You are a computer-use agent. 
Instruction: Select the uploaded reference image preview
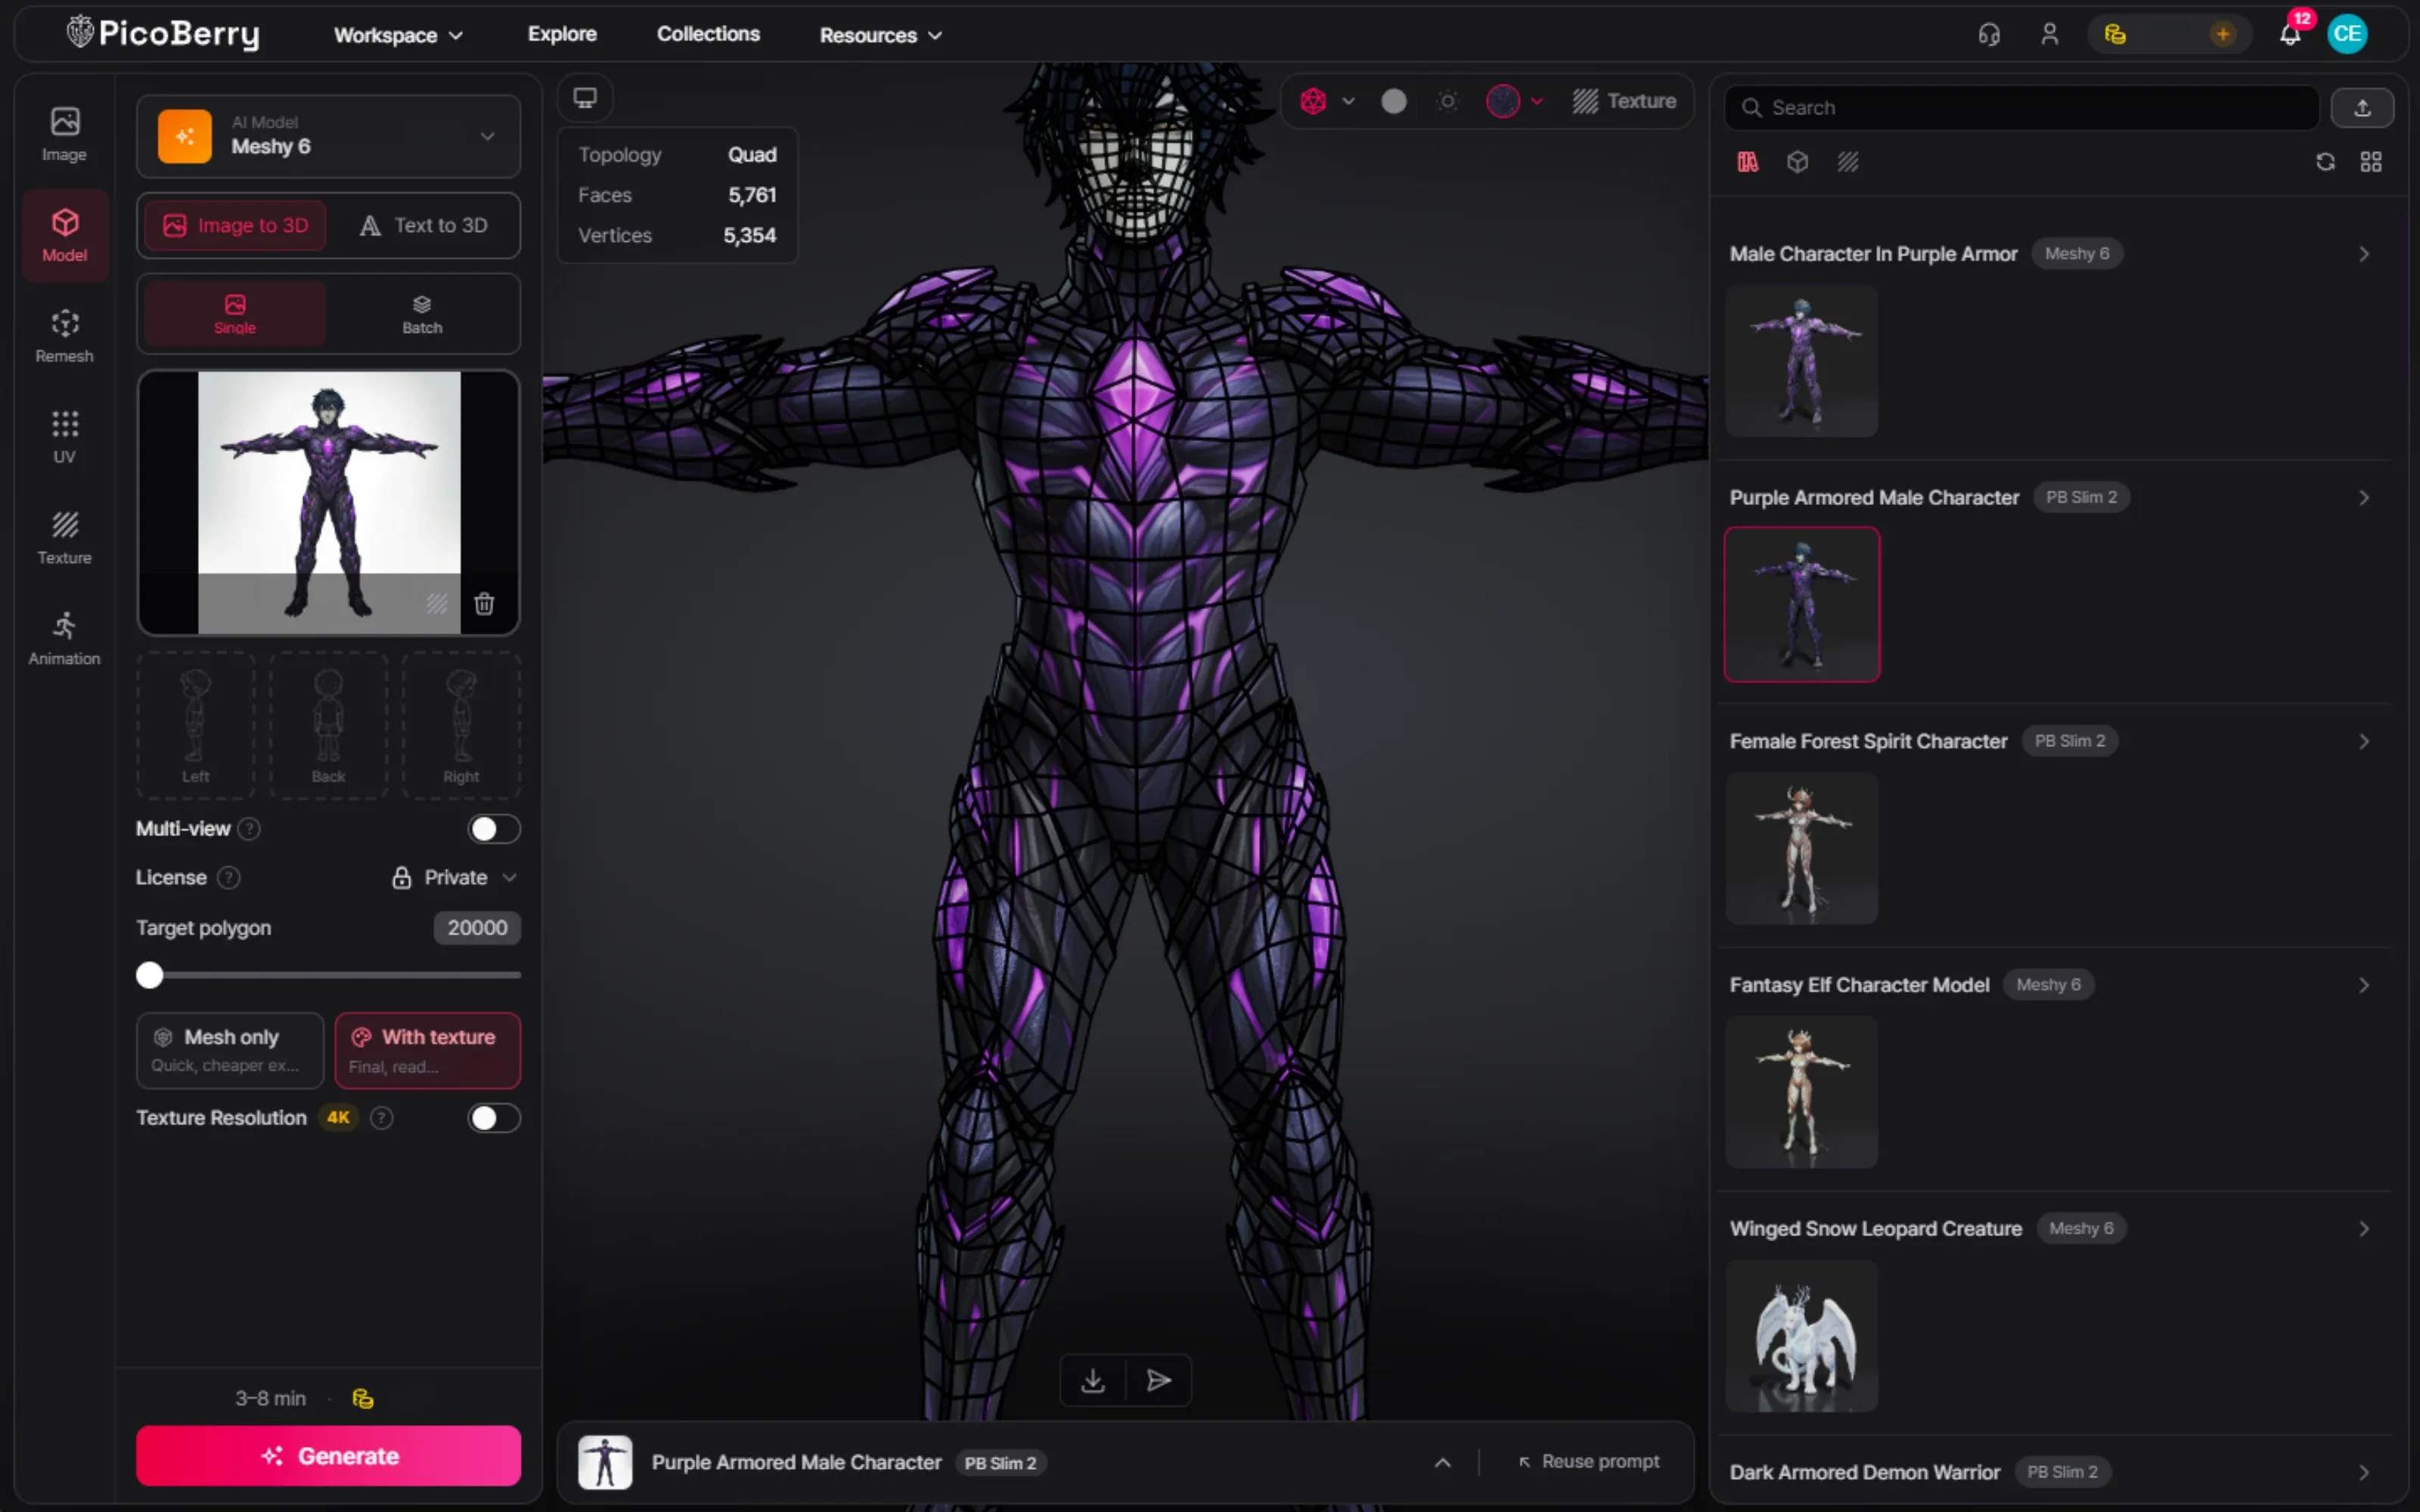328,503
